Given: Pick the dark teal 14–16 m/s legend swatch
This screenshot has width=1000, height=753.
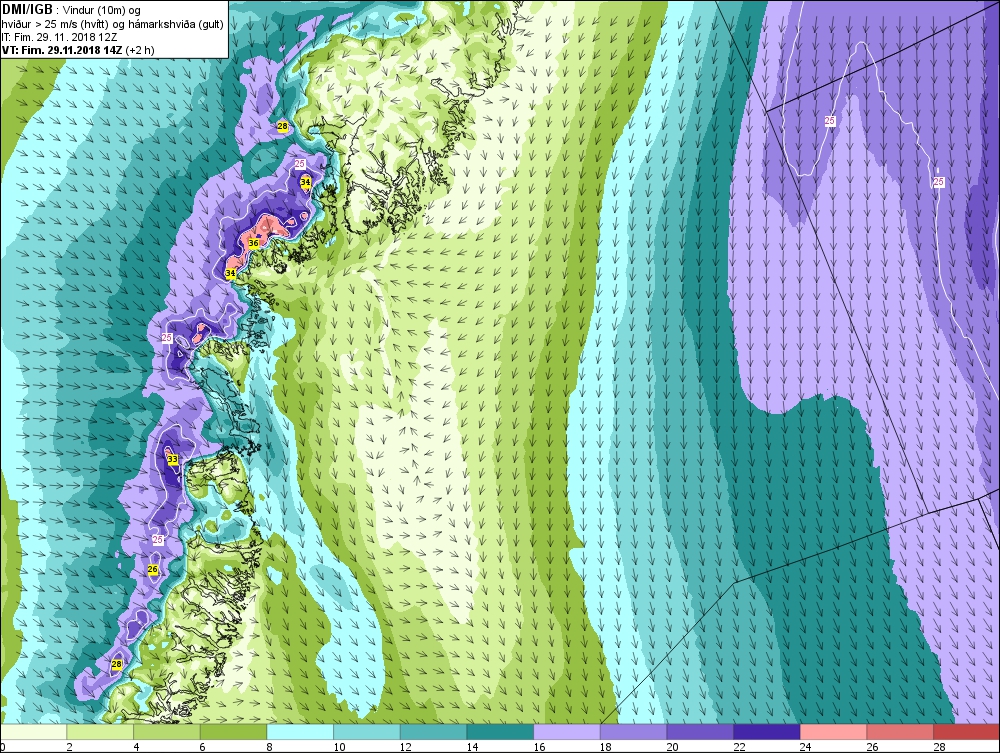Looking at the screenshot, I should [x=500, y=731].
